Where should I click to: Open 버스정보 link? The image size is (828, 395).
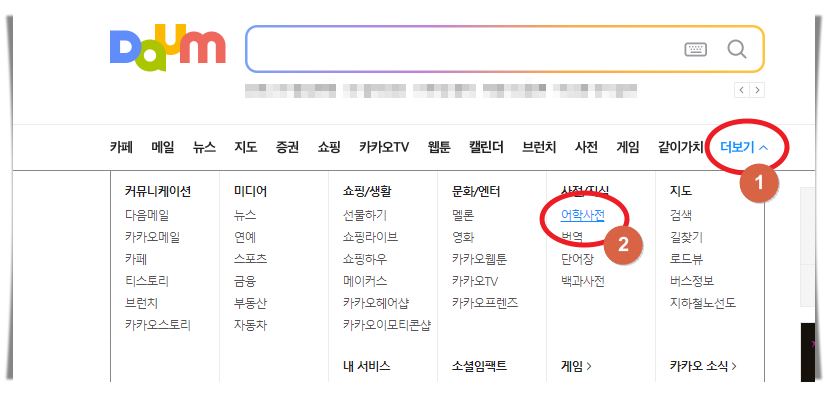pyautogui.click(x=692, y=281)
